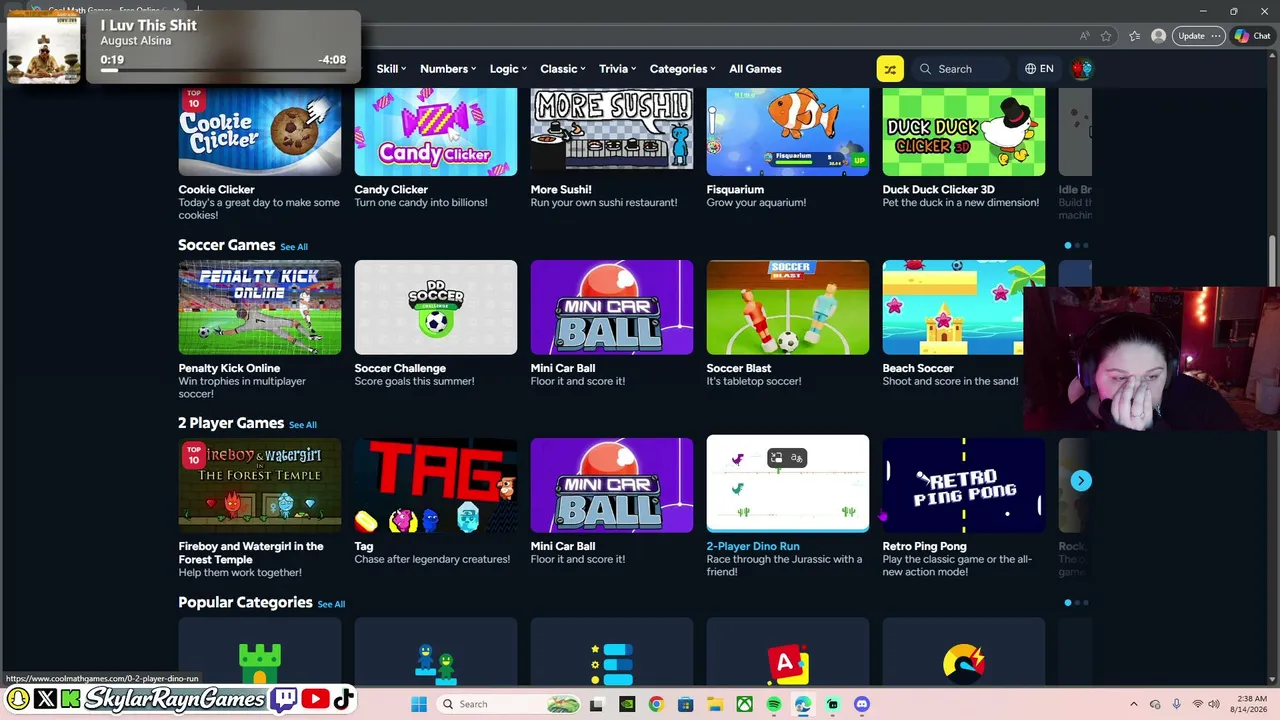Click the picture-in-picture icon on Dino Run thumbnail
The image size is (1280, 720).
pos(776,458)
